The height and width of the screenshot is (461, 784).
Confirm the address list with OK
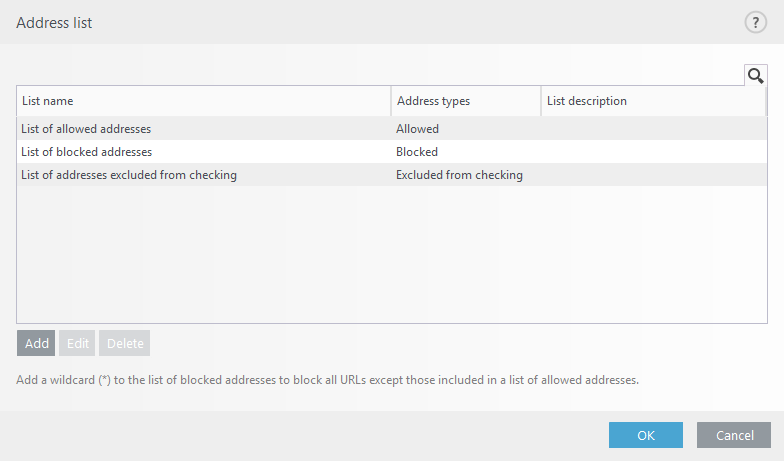pos(645,435)
